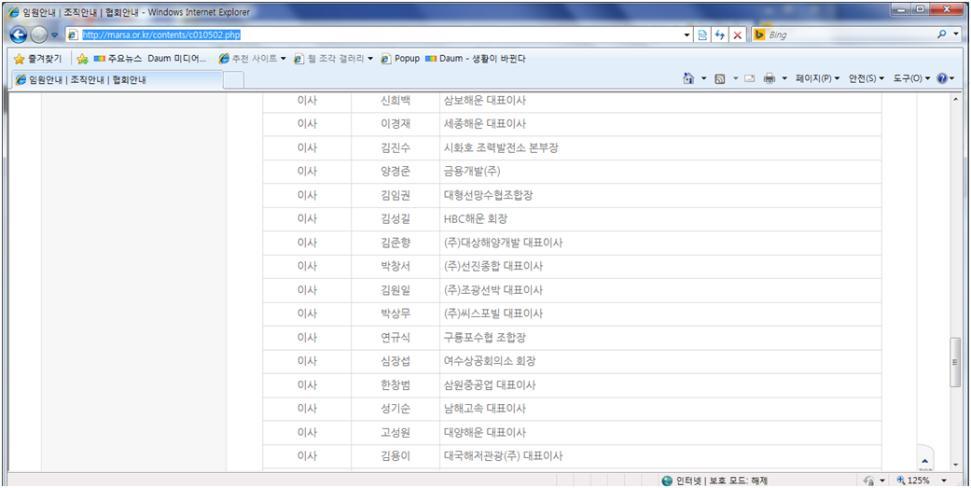Click the Refresh arrows icon
Viewport: 971px width, 488px height.
coord(720,35)
